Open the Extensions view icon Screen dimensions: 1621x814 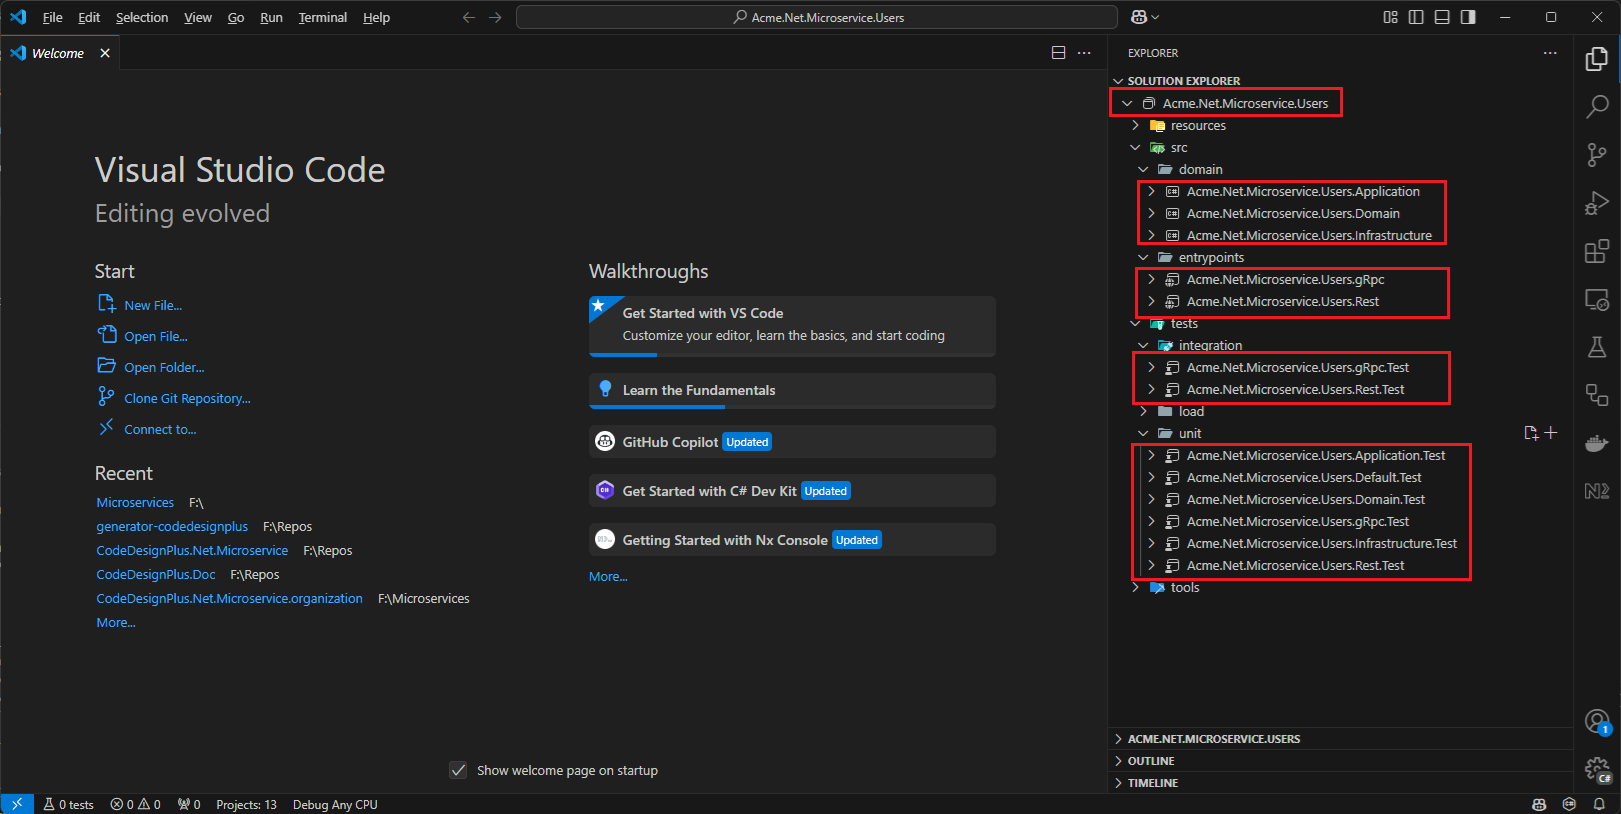point(1597,251)
